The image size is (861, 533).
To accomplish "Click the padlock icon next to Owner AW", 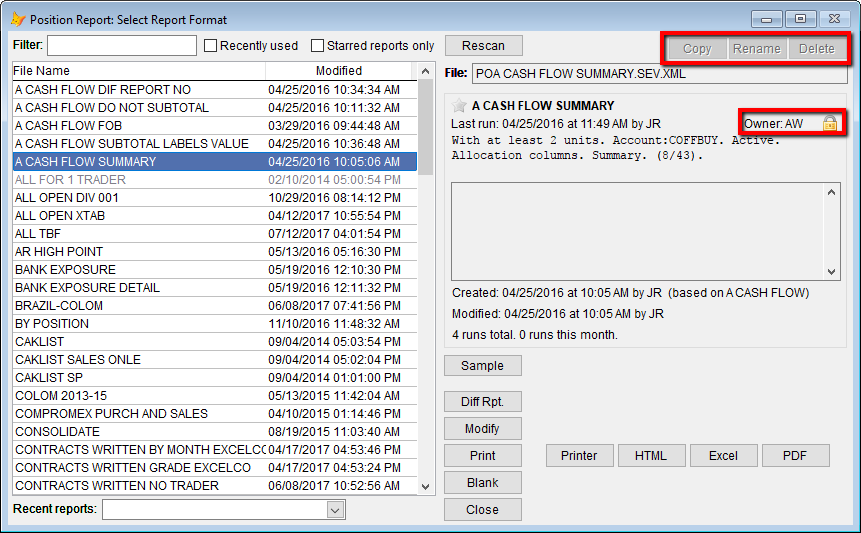I will click(x=830, y=123).
